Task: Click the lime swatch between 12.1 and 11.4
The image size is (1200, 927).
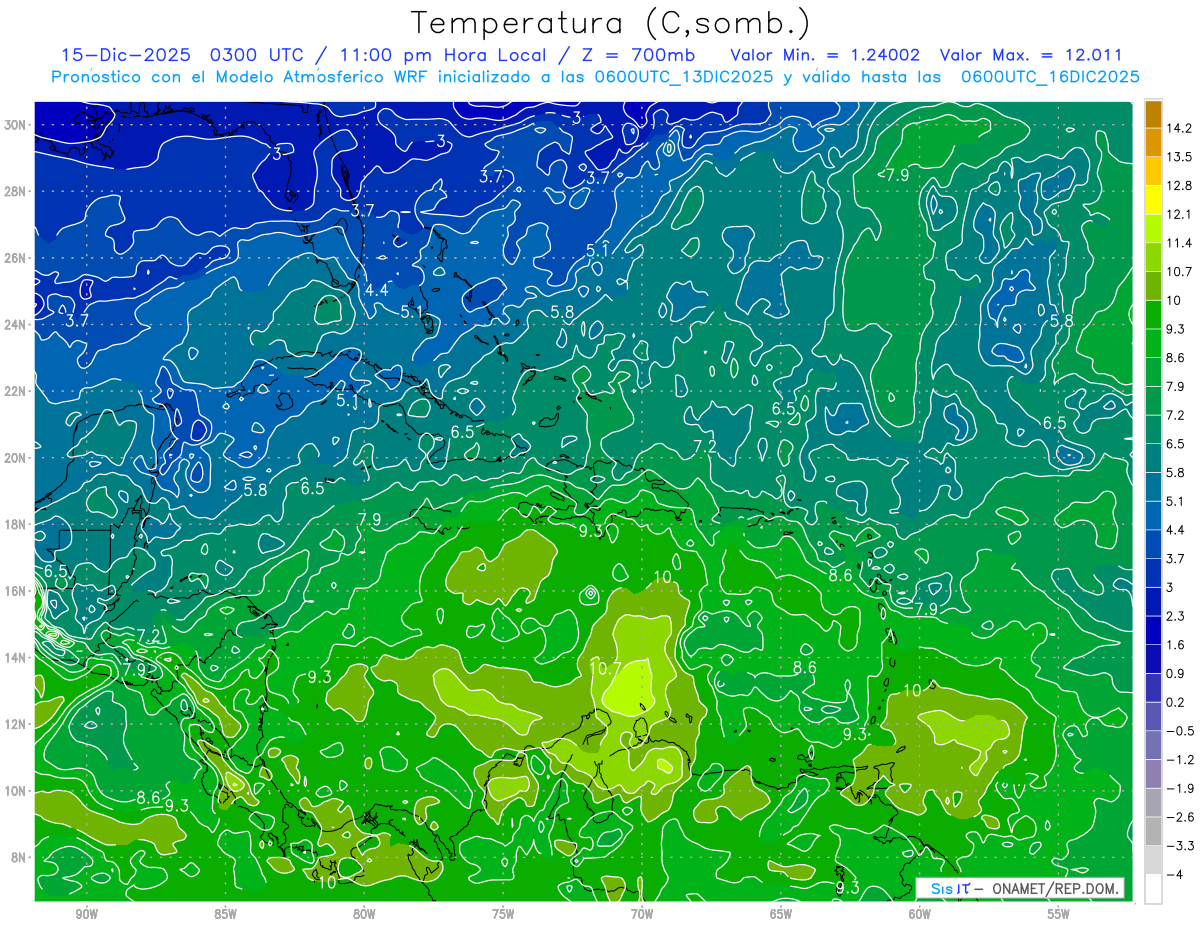Action: click(1153, 228)
